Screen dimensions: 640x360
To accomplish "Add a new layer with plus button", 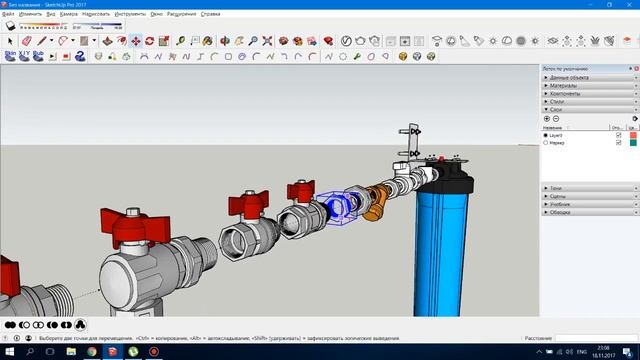I will tap(547, 119).
